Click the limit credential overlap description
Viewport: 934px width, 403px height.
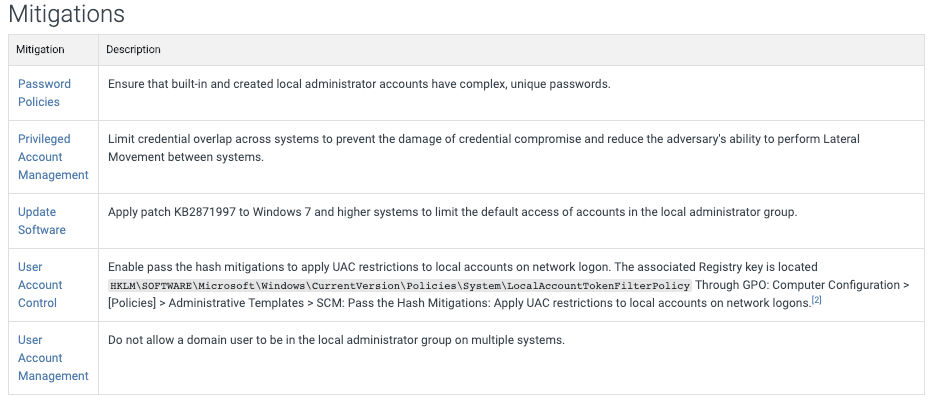484,148
